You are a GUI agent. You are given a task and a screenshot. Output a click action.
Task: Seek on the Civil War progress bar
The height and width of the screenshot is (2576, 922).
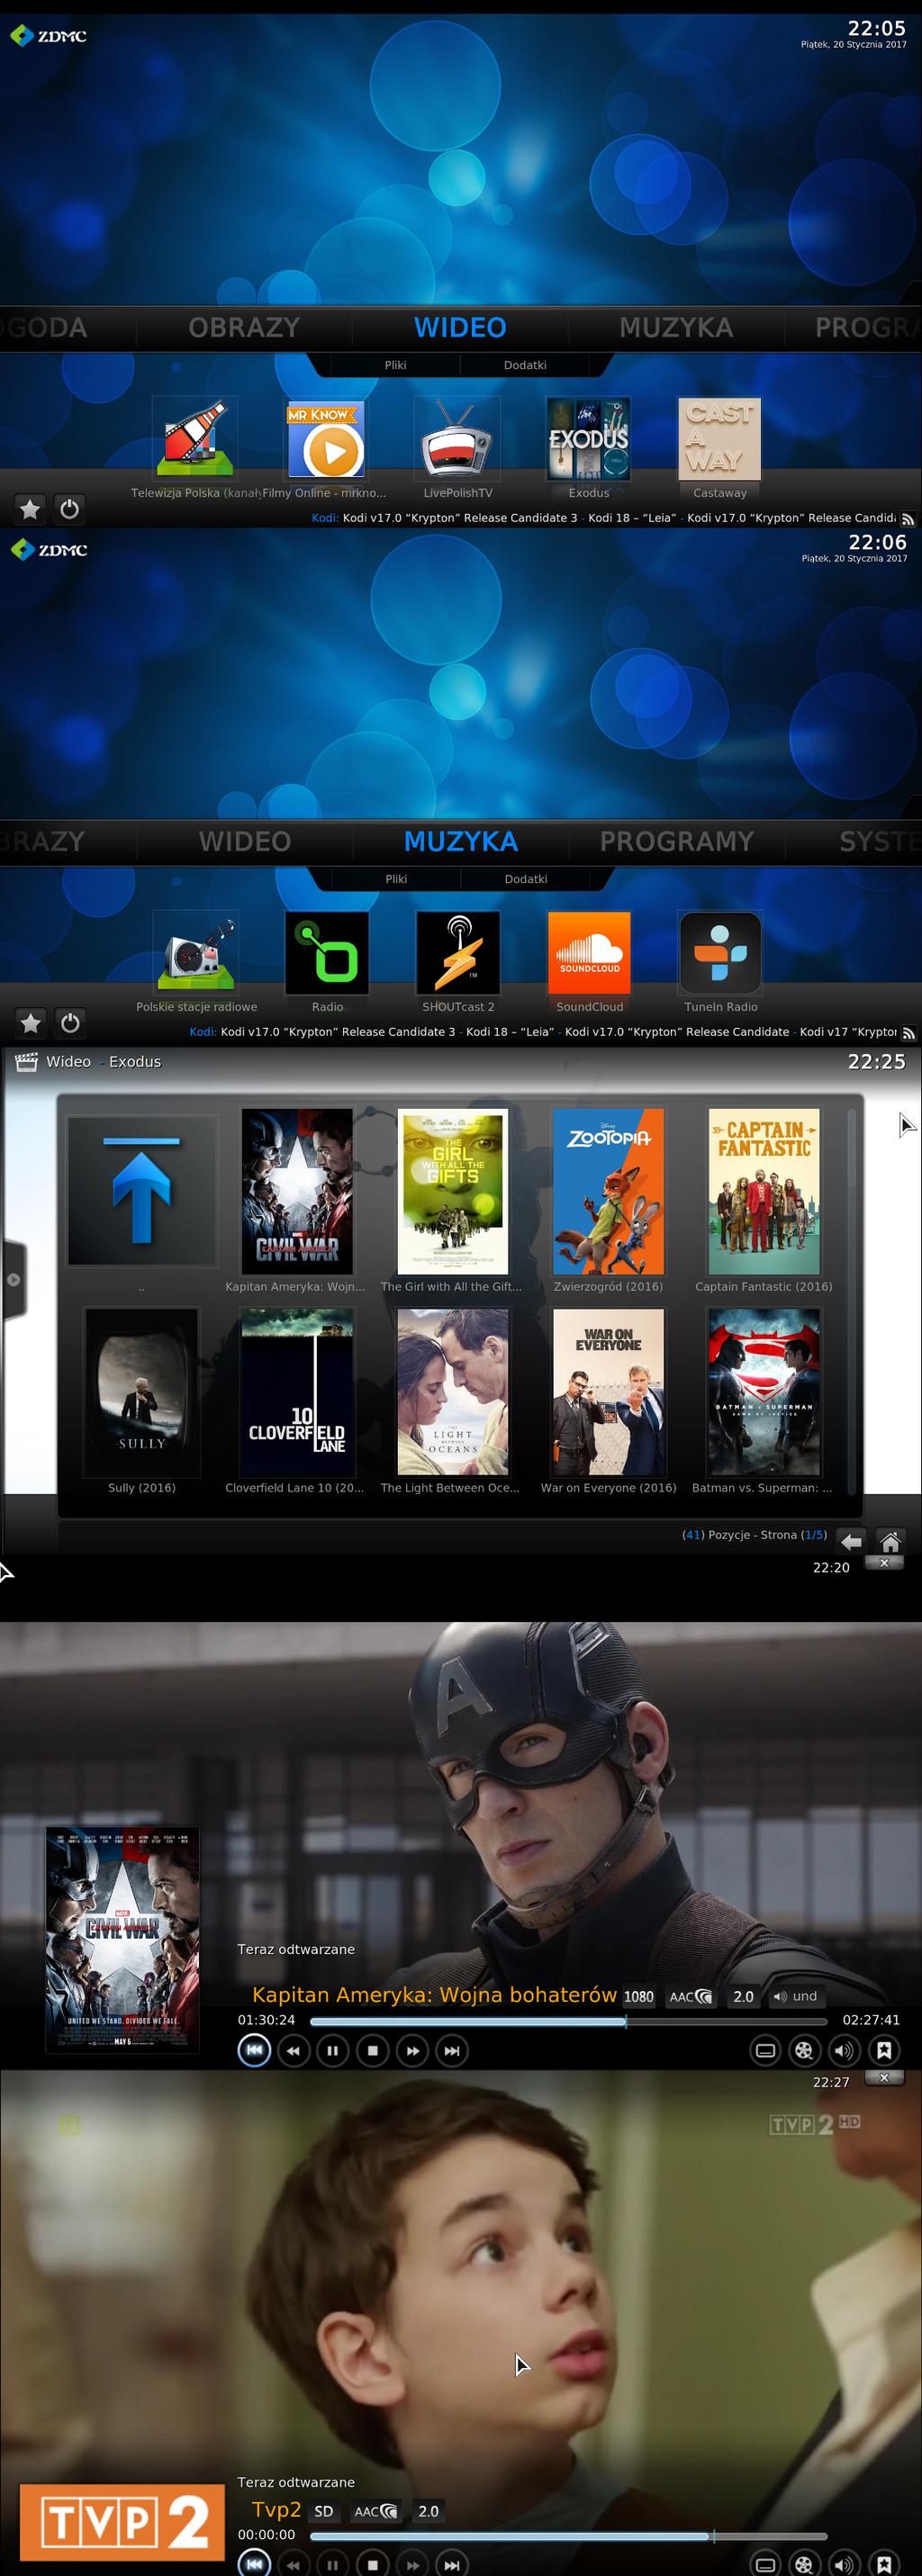pyautogui.click(x=569, y=2021)
